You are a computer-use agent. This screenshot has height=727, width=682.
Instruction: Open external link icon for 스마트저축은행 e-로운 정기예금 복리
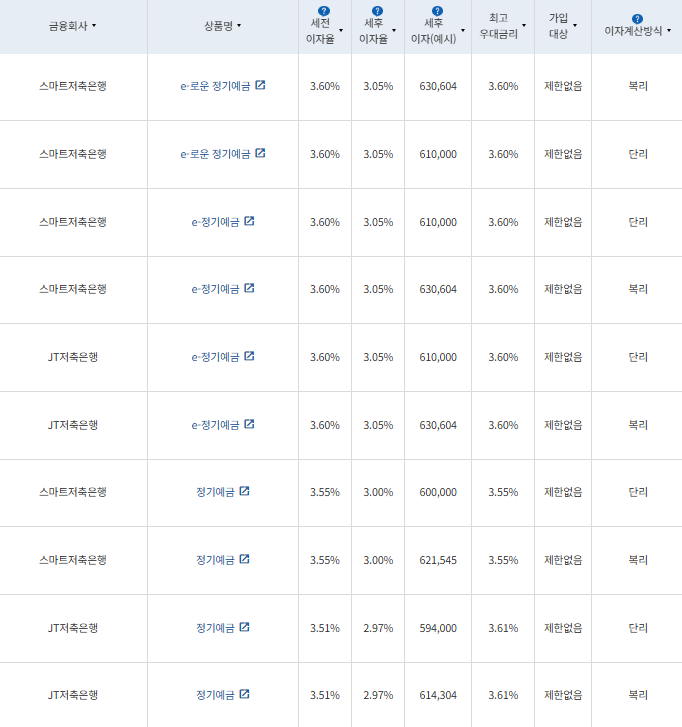click(x=260, y=85)
